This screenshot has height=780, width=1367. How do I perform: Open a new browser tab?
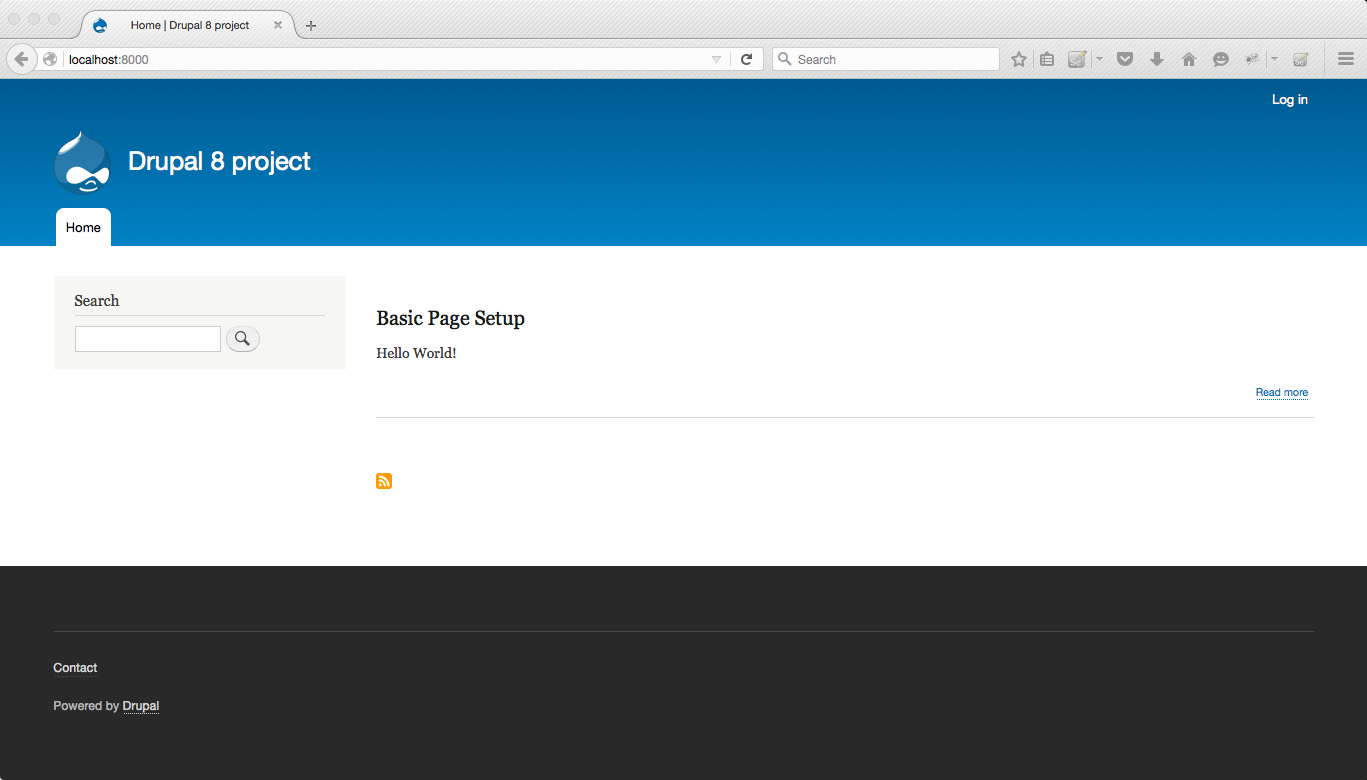click(x=311, y=25)
